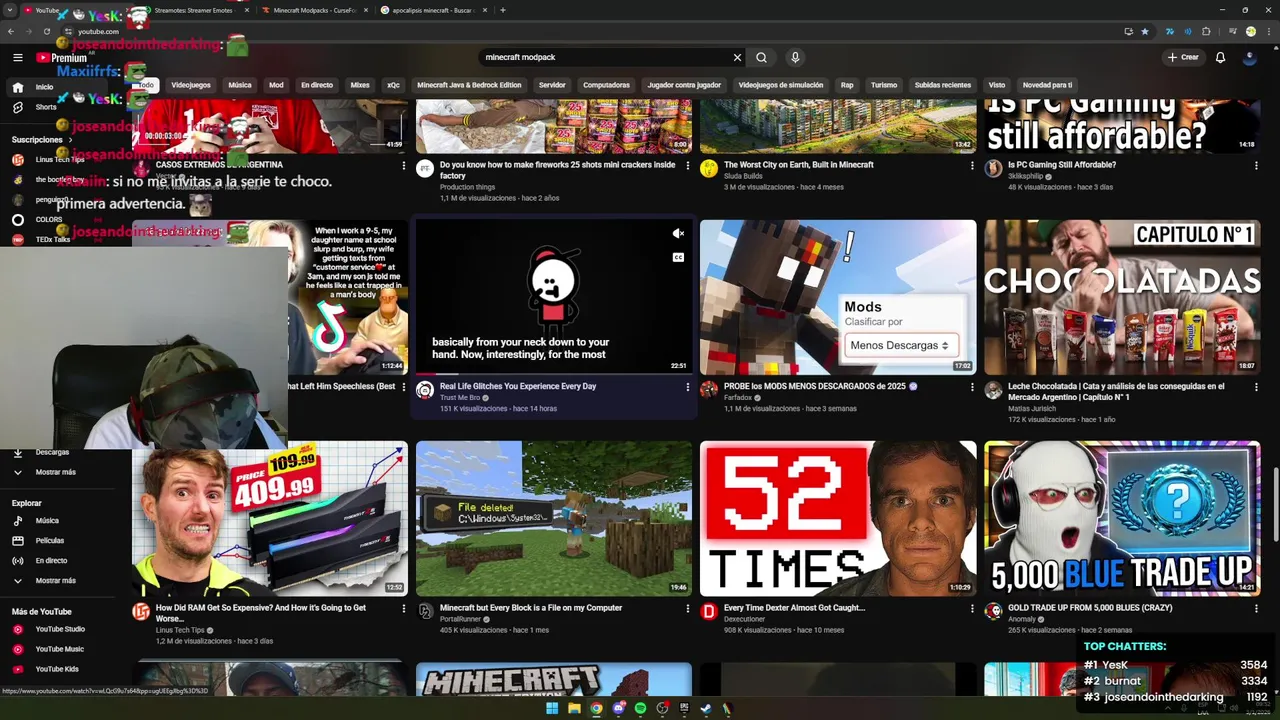Open File Explorer from the taskbar

[x=574, y=709]
